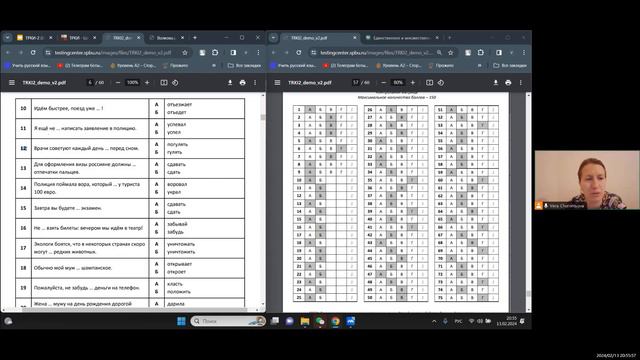640x360 pixels.
Task: Expand the tab search dropdown in the right browser
Action: click(273, 38)
